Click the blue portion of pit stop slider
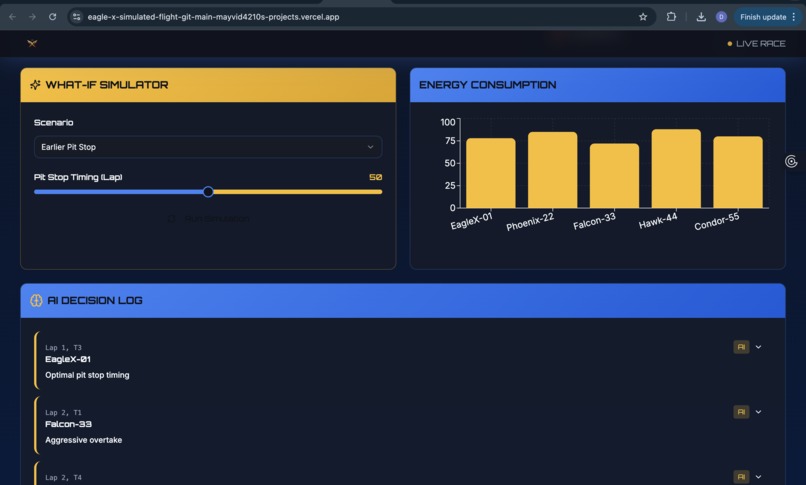The image size is (806, 485). [x=118, y=192]
